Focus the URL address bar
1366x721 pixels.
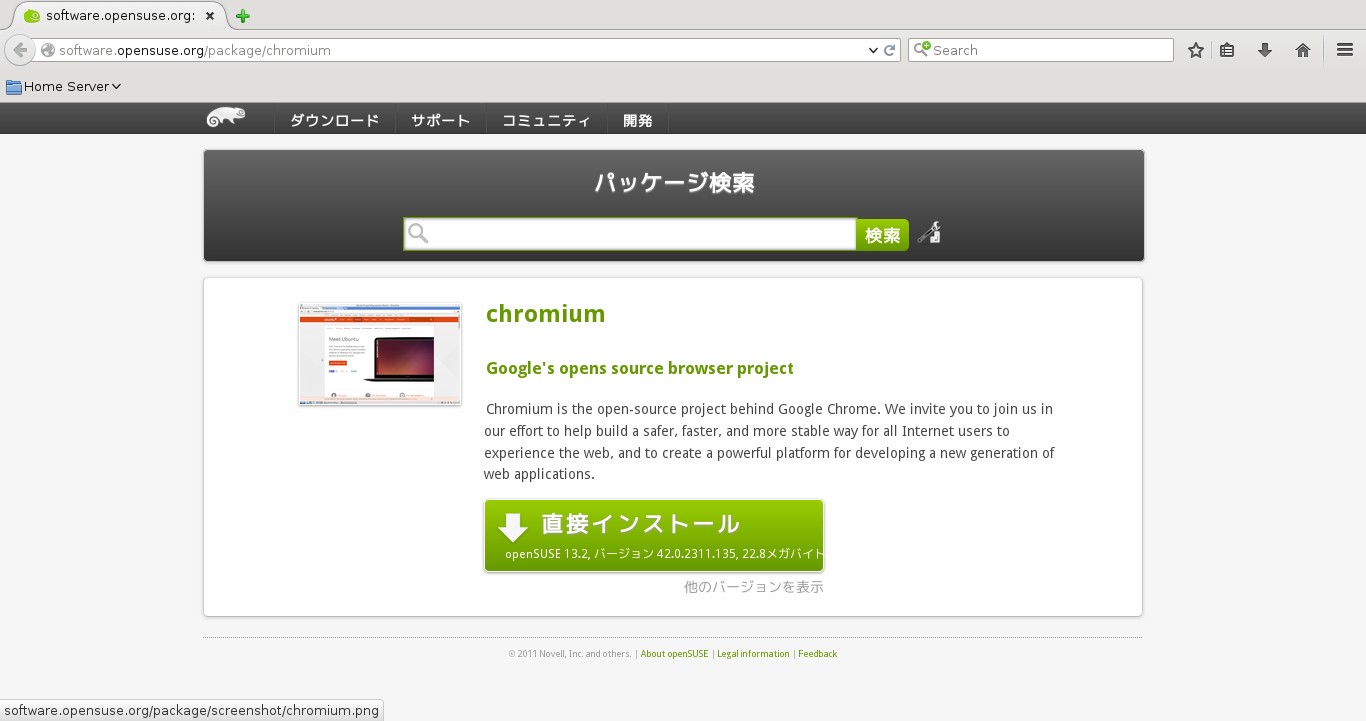click(460, 50)
